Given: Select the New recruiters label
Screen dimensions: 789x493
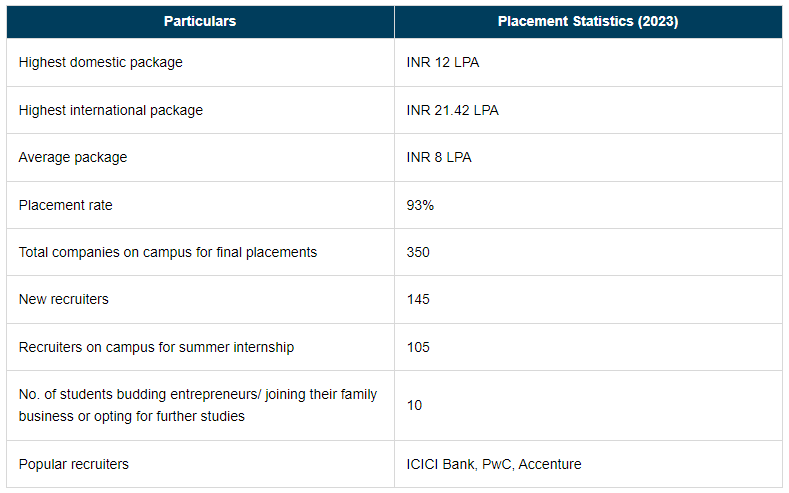Looking at the screenshot, I should tap(64, 299).
